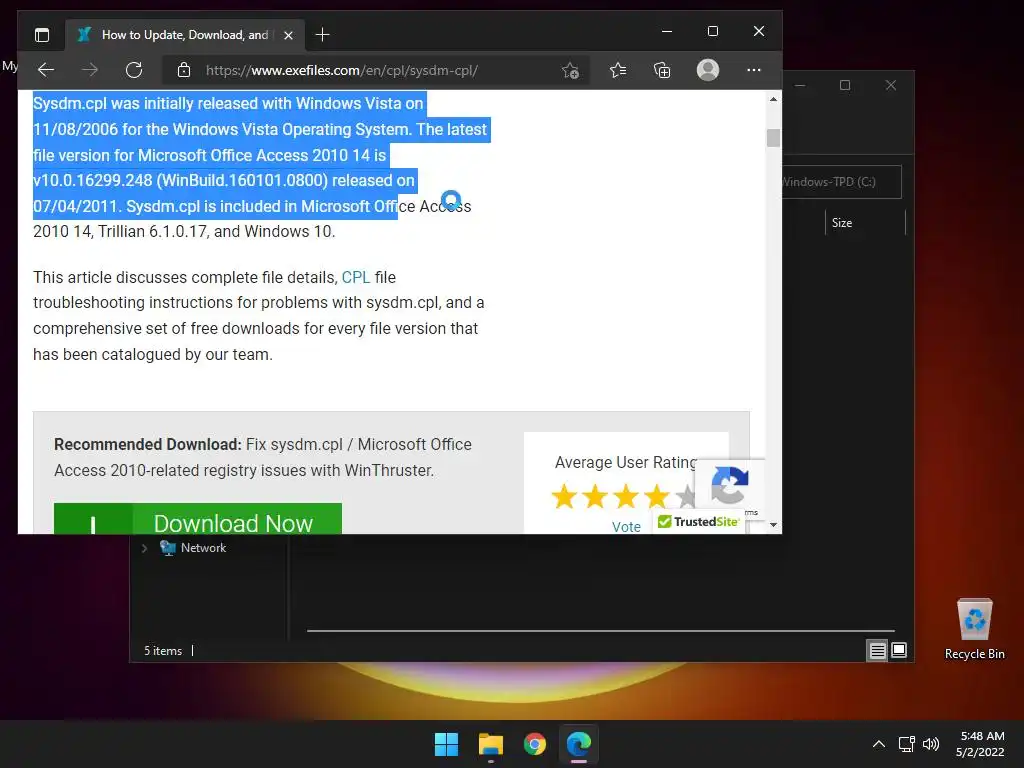
Task: Click the browser forward arrow
Action: [90, 70]
